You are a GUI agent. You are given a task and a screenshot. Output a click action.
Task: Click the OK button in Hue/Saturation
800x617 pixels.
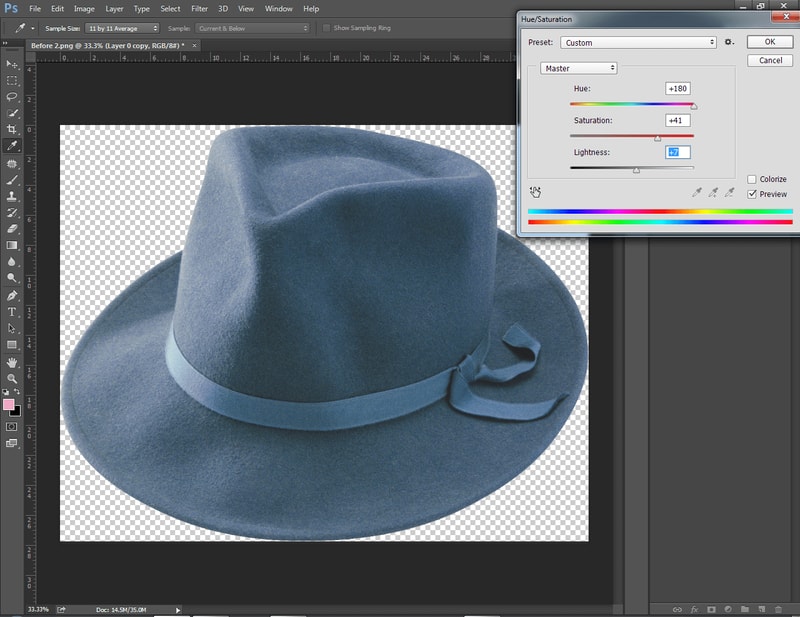[769, 42]
